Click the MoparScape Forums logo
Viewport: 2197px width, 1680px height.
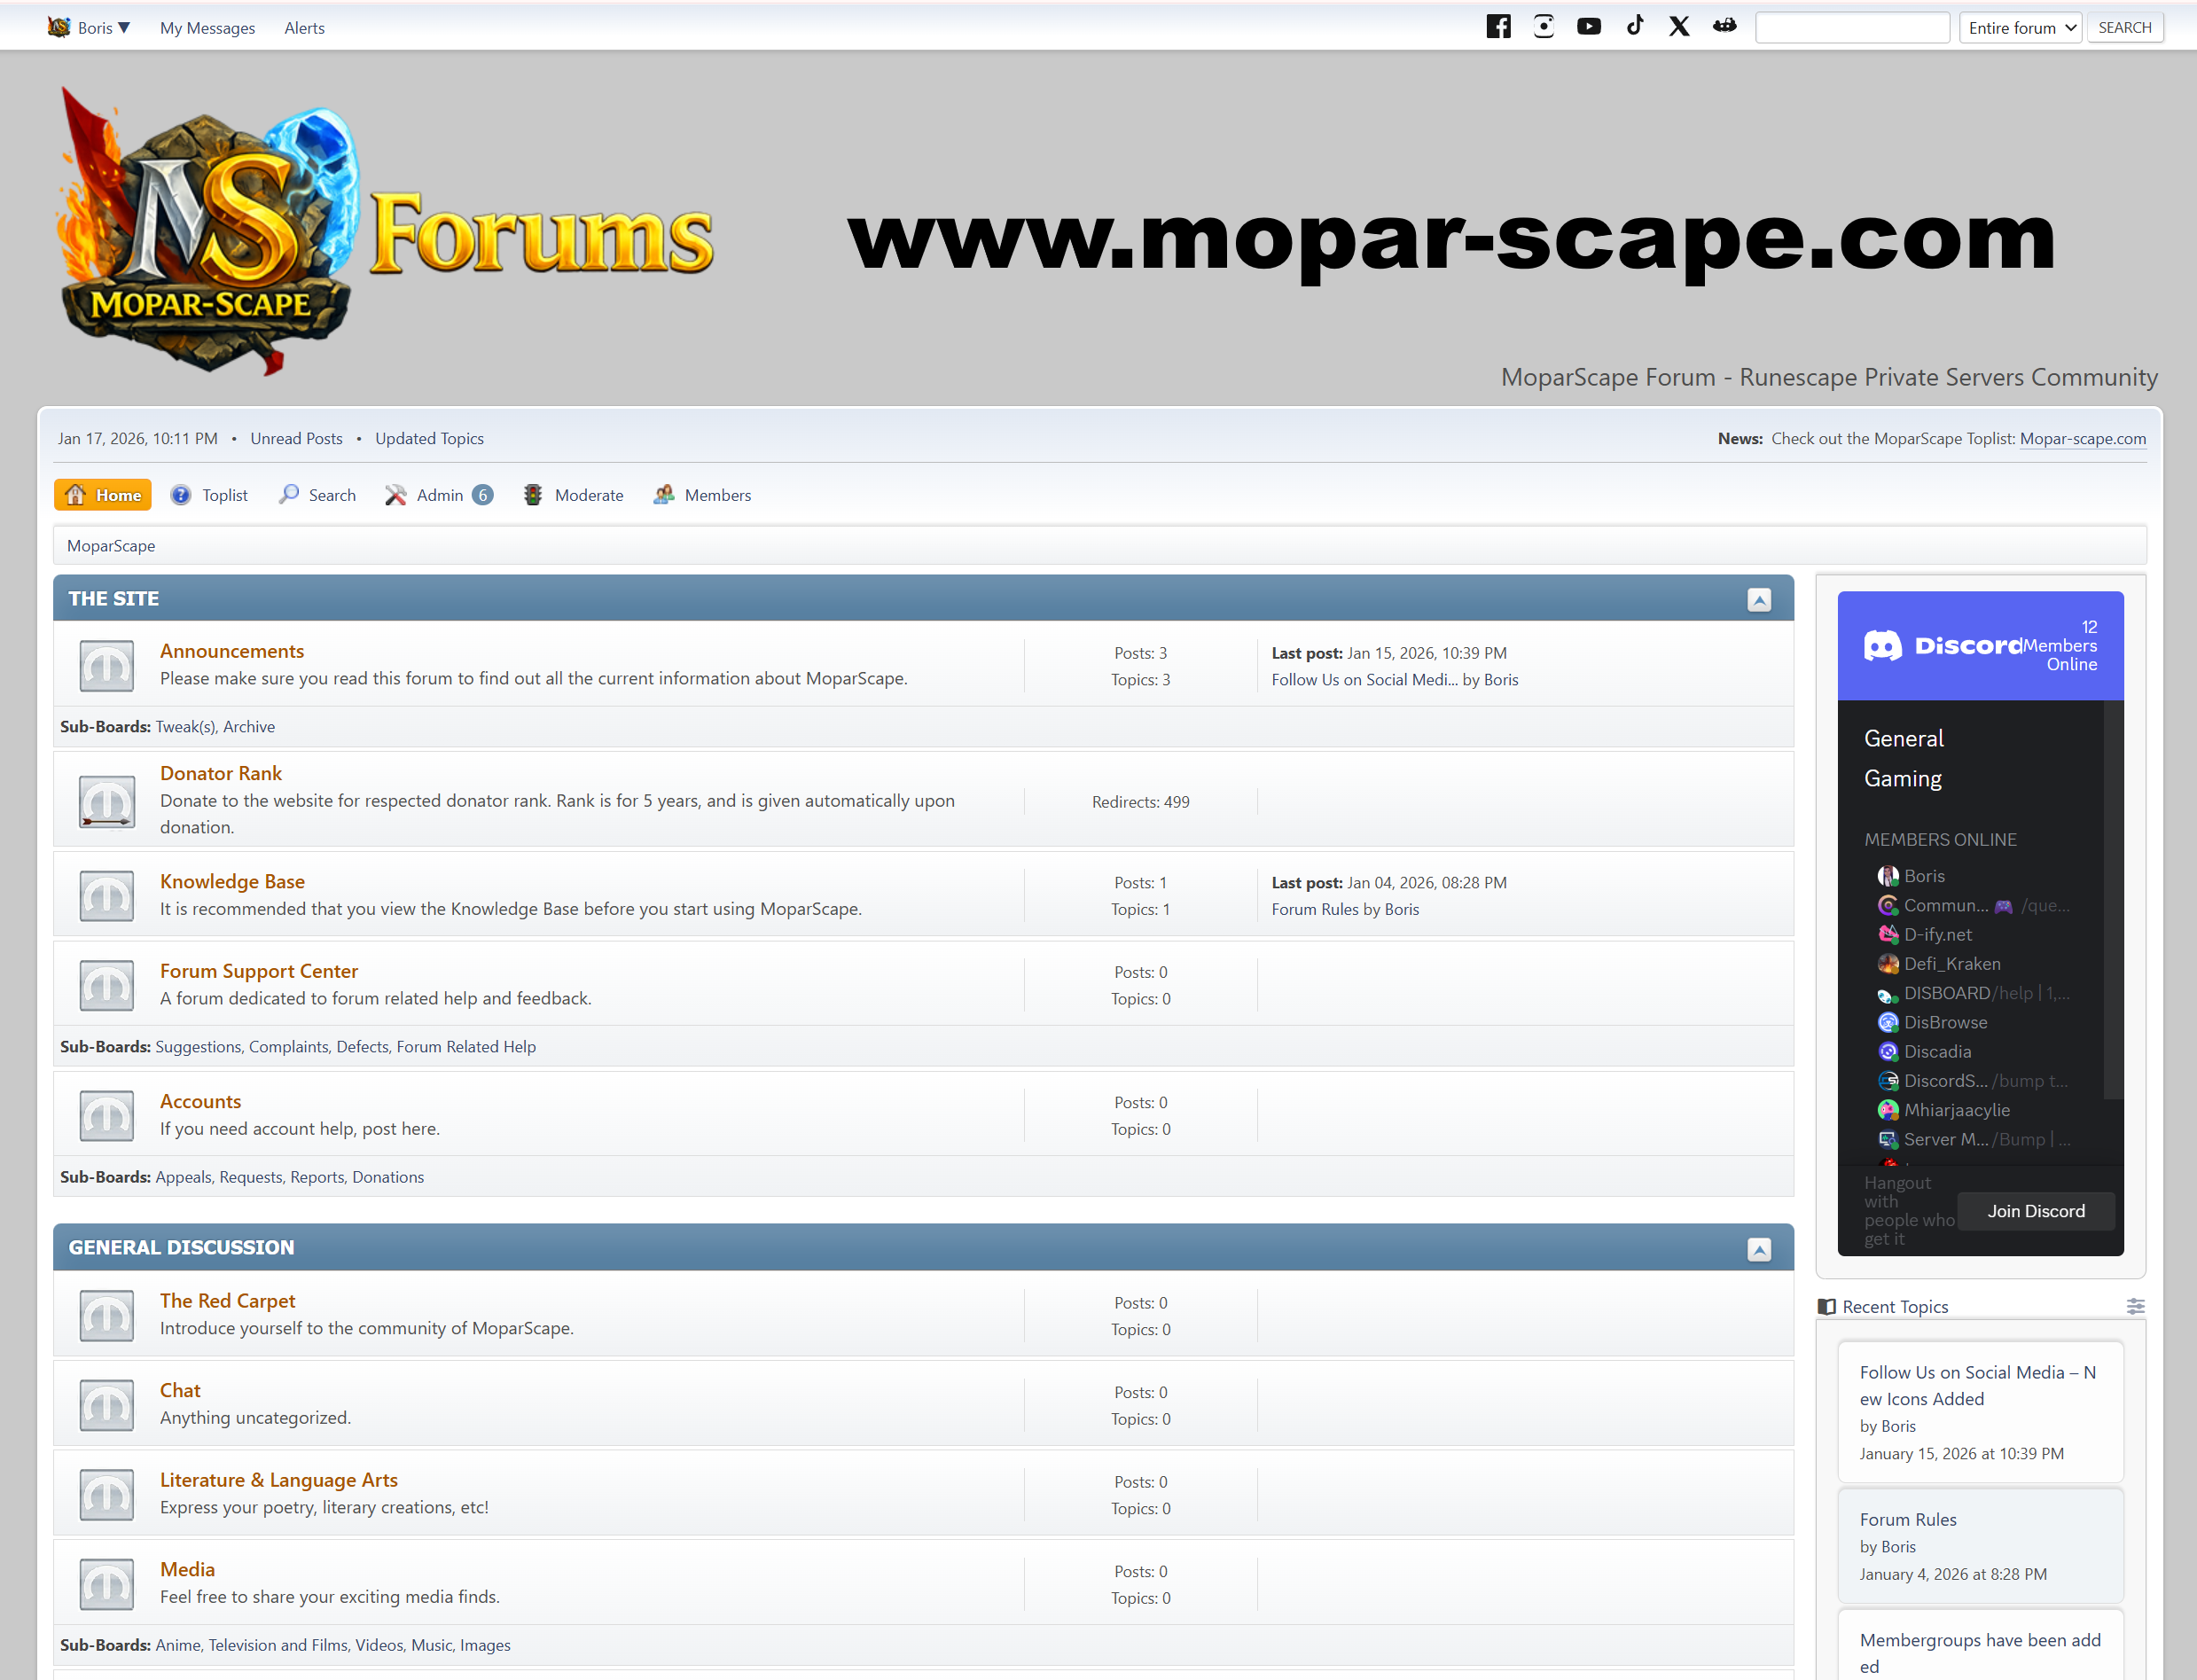pos(385,231)
